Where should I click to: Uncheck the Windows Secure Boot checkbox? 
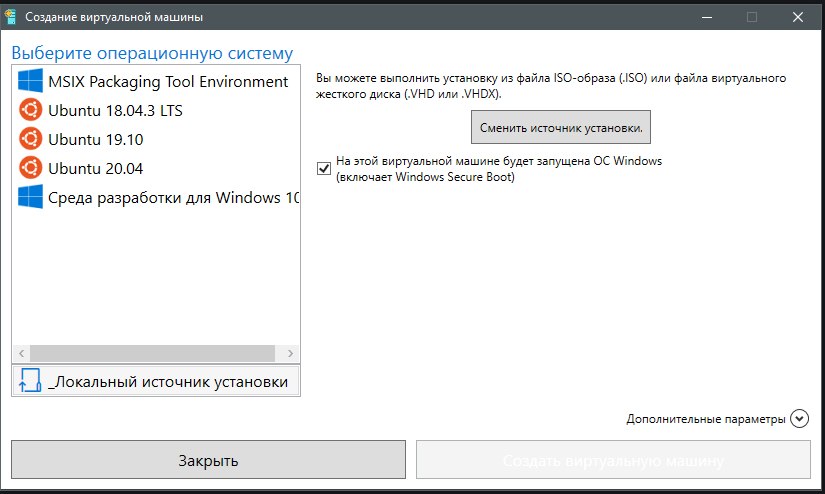[324, 168]
